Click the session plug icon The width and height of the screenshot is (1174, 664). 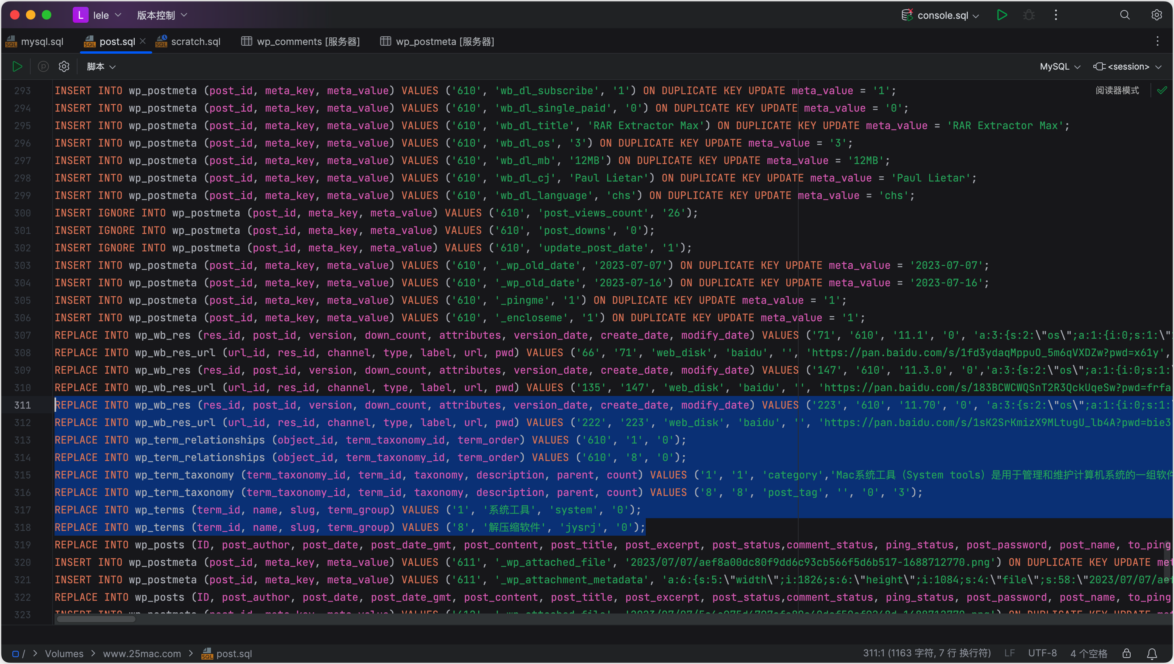(x=1098, y=67)
